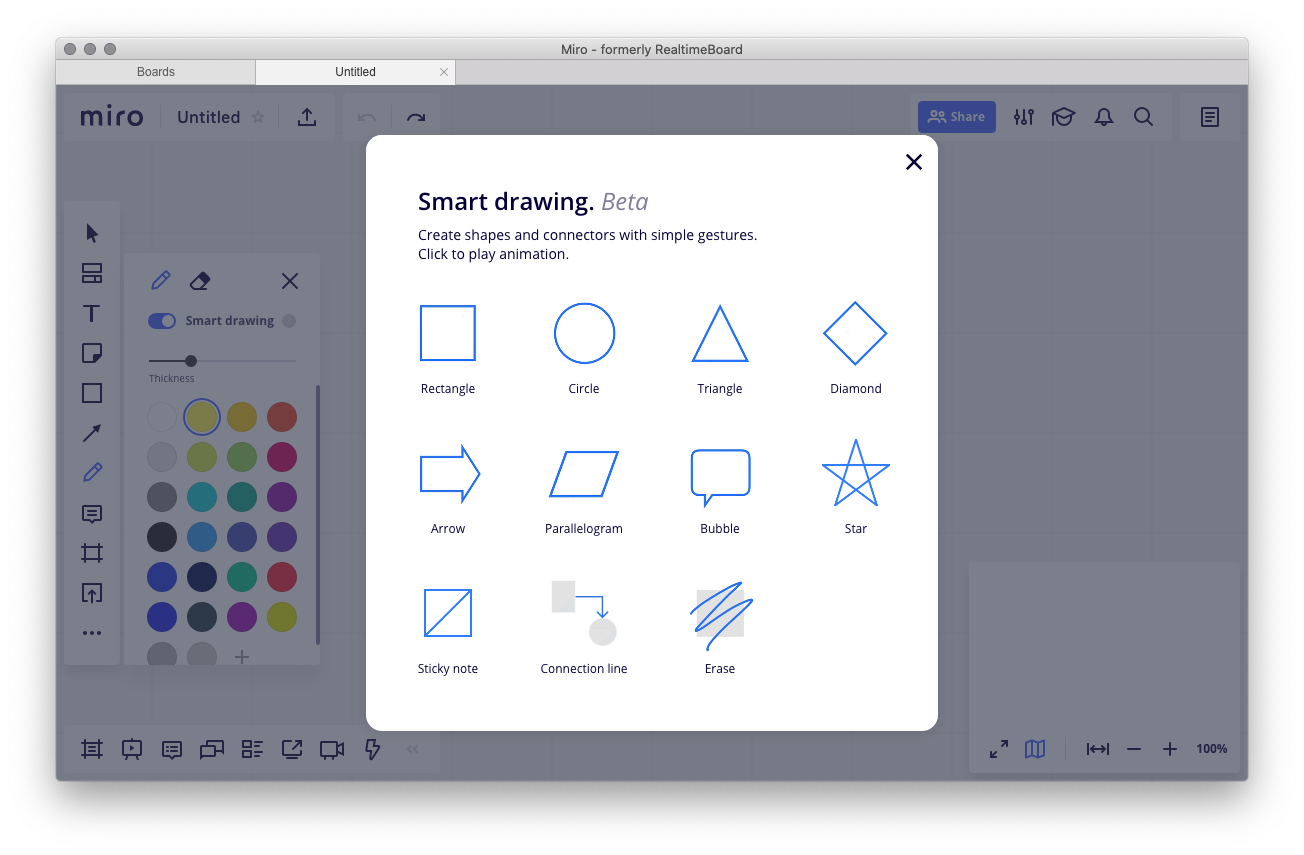Open notifications bell

tap(1104, 117)
